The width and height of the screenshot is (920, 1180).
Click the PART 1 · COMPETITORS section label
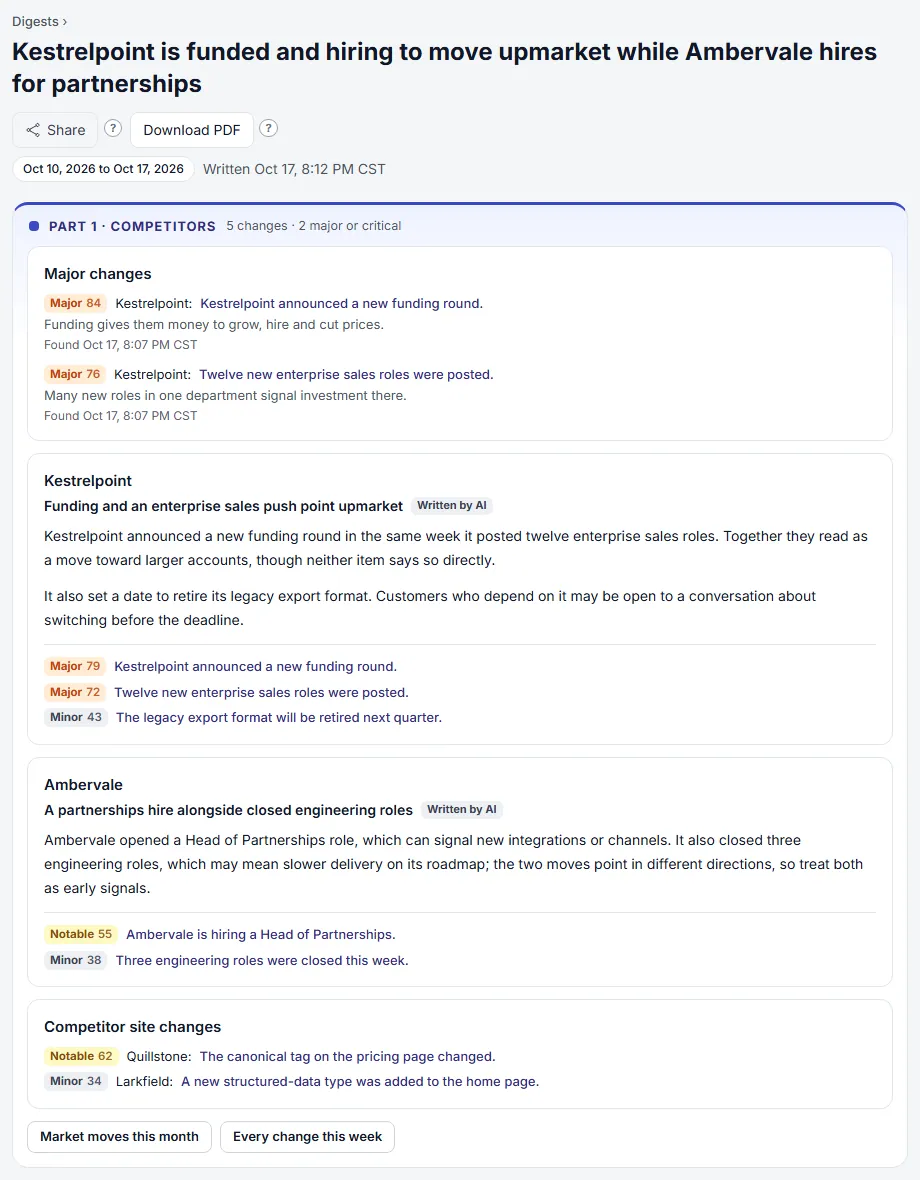[x=132, y=226]
